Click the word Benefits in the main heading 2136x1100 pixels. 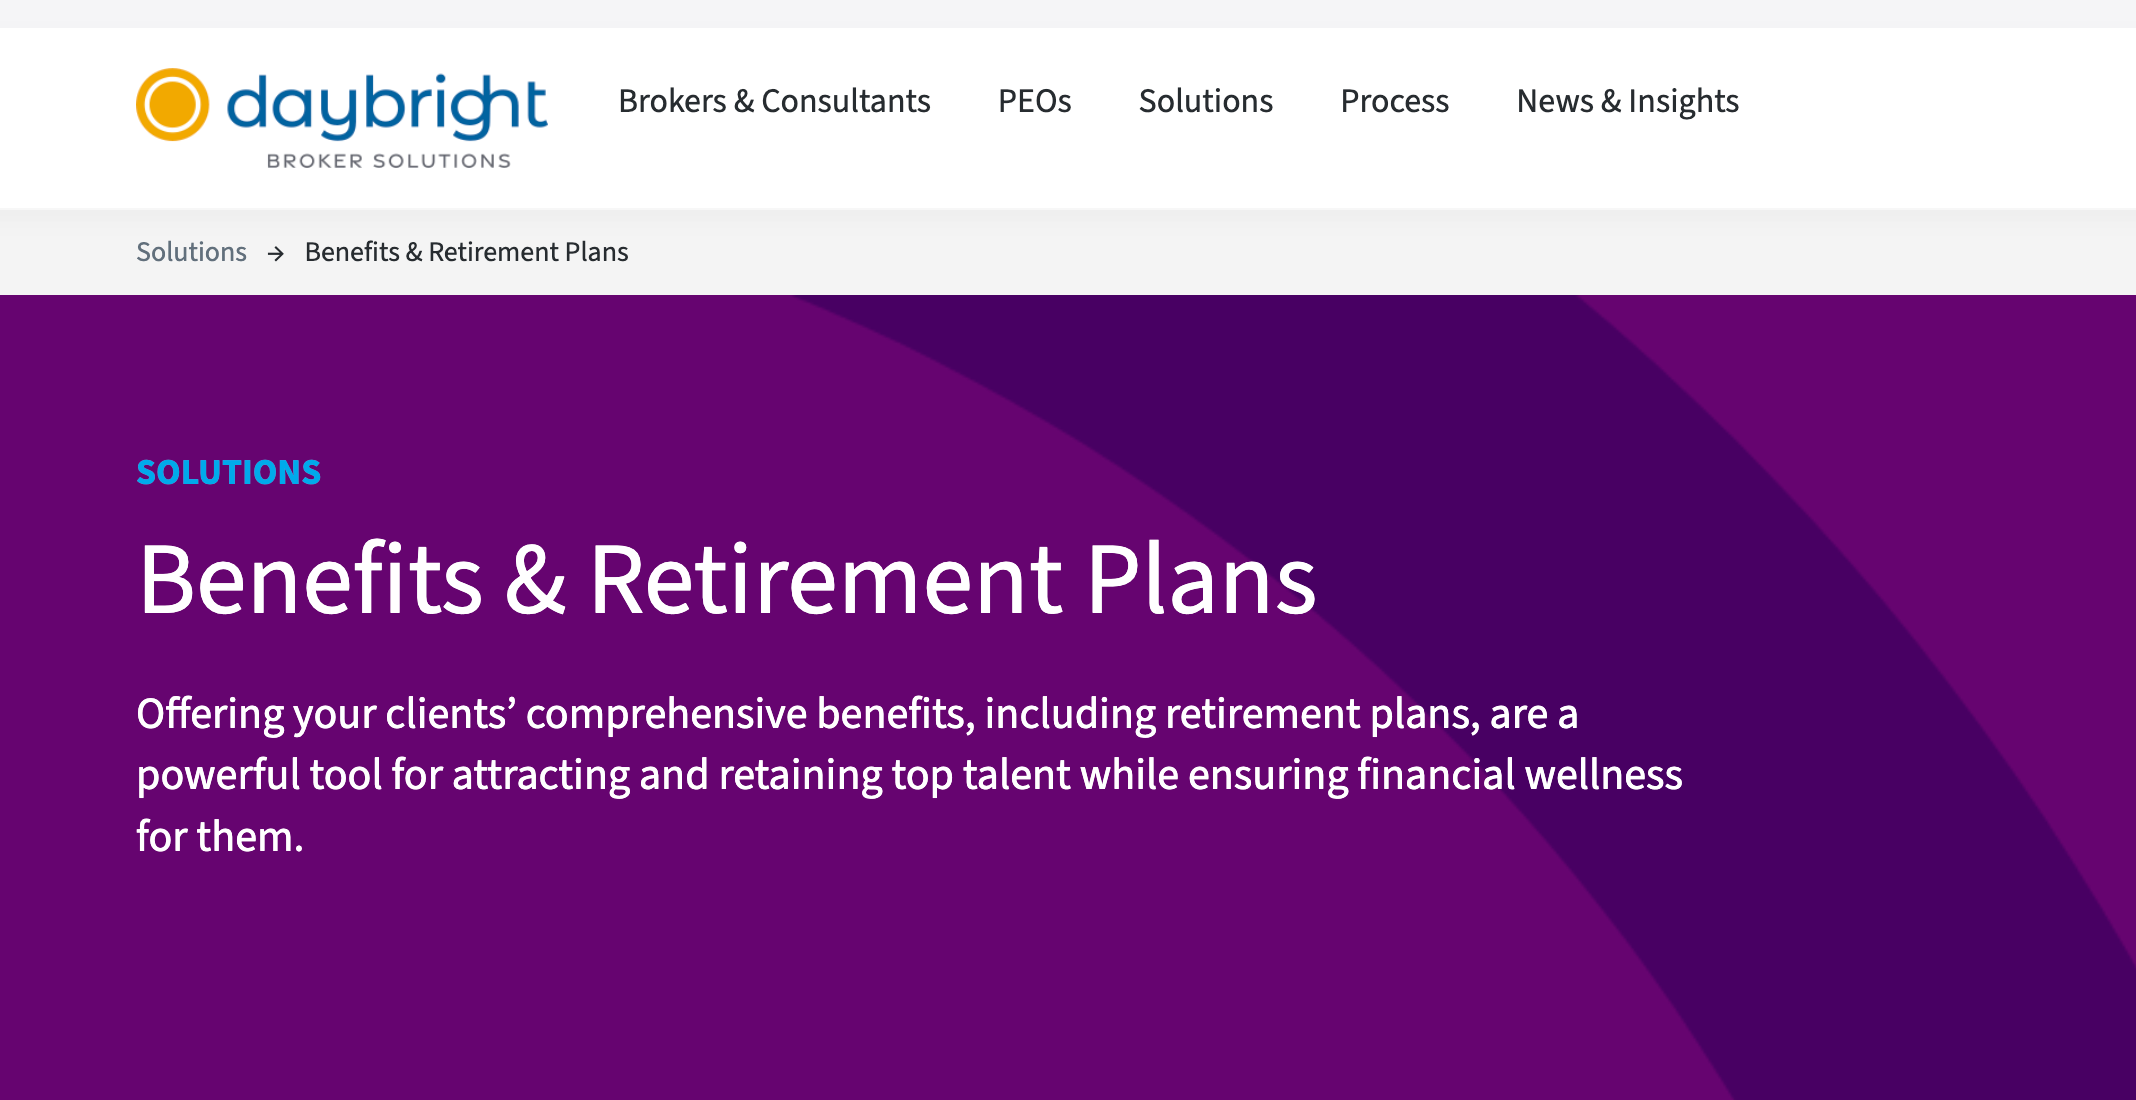click(311, 580)
